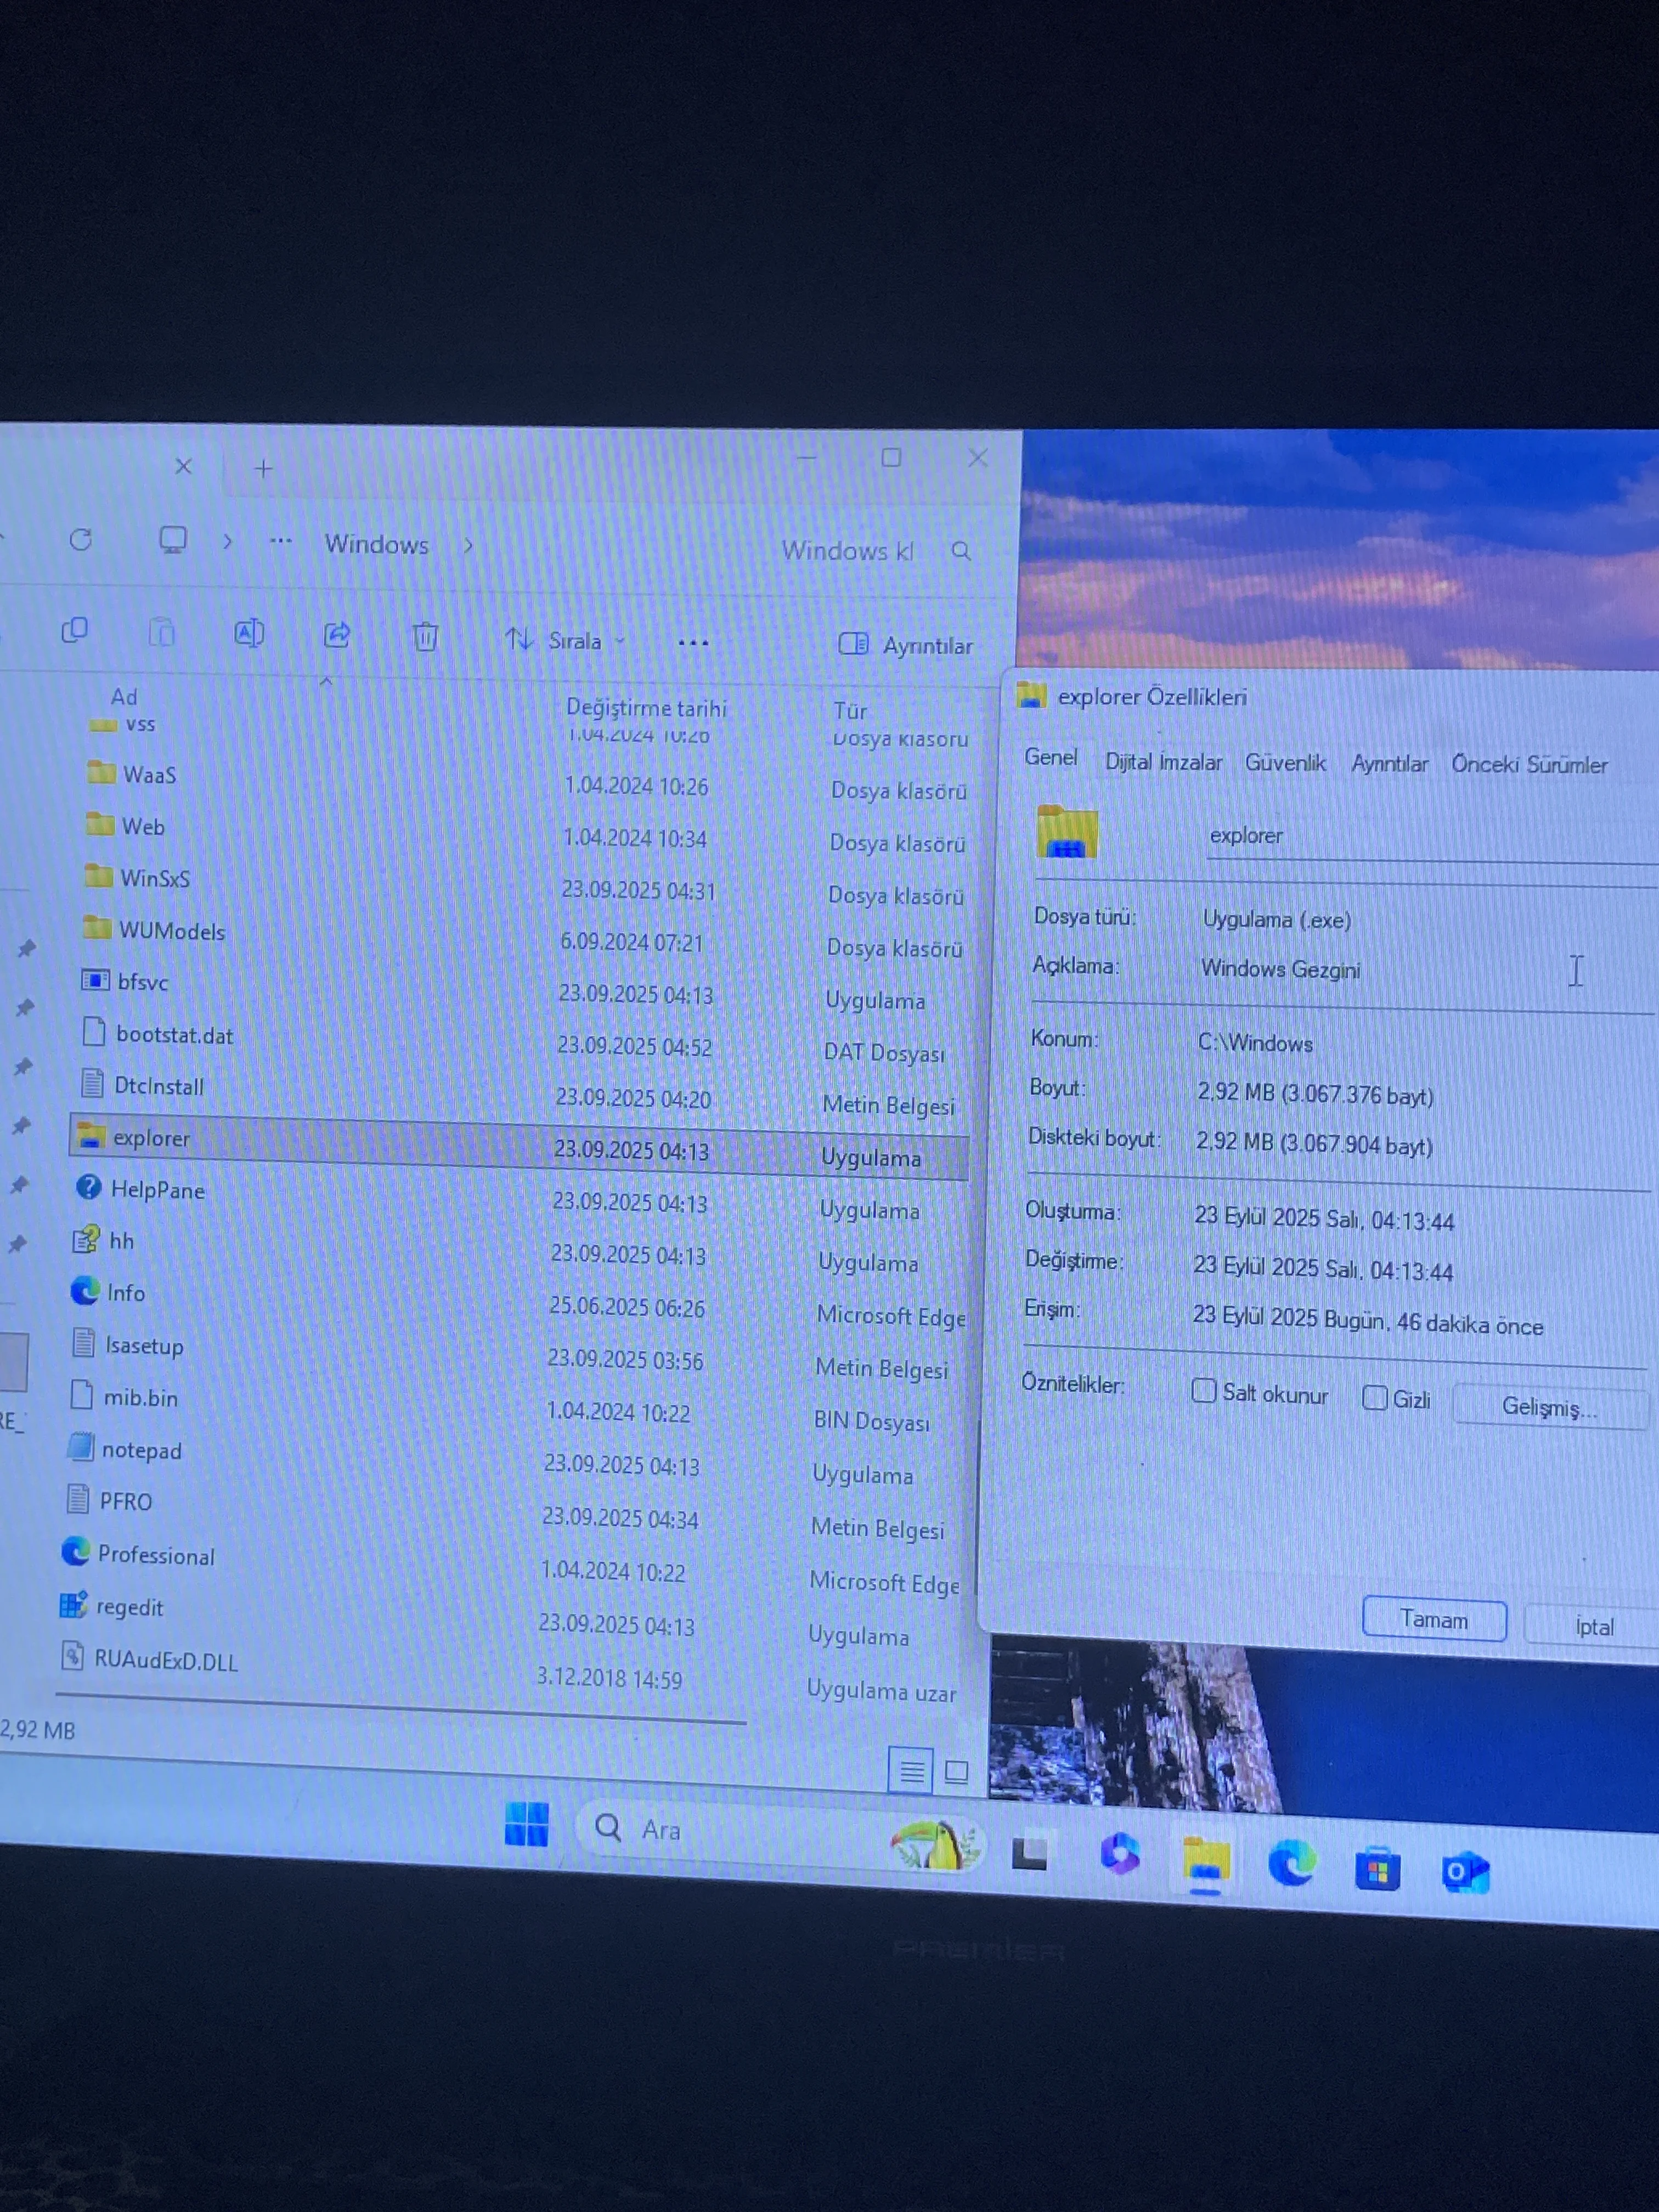
Task: Open the Sırala sort dropdown
Action: (566, 640)
